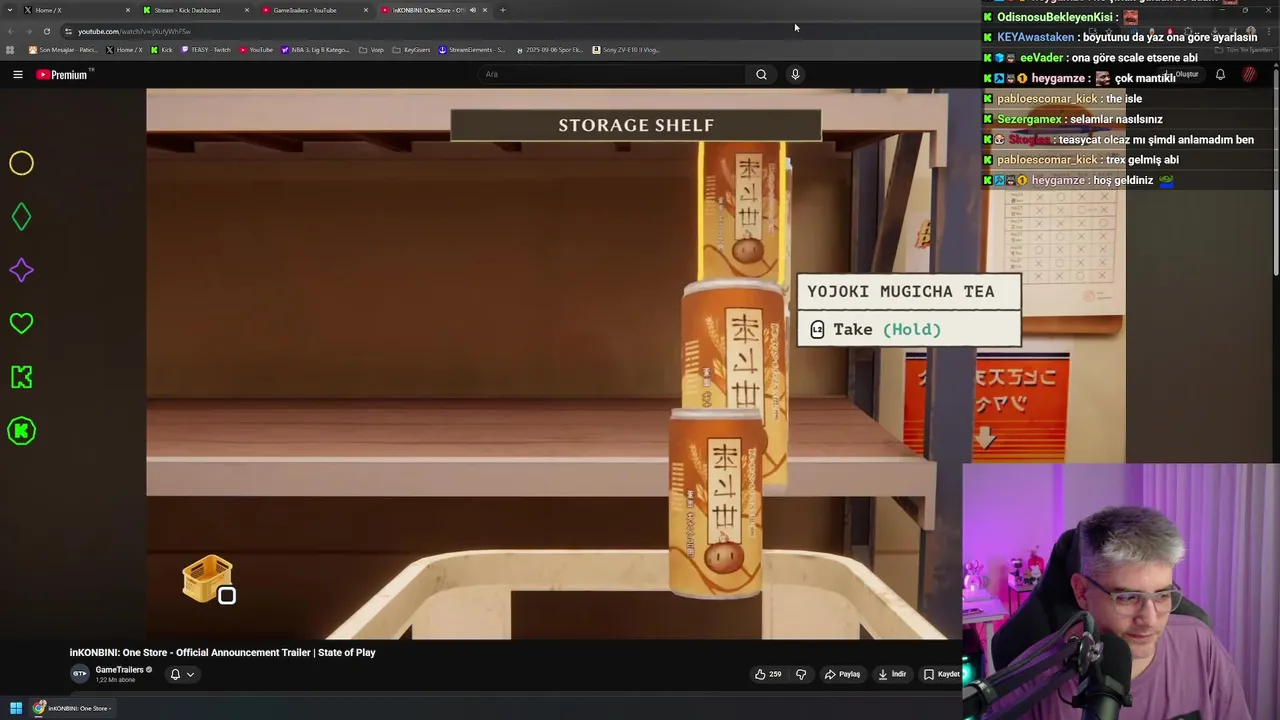This screenshot has width=1280, height=720.
Task: Open bookmarks apps grid icon
Action: 10,49
